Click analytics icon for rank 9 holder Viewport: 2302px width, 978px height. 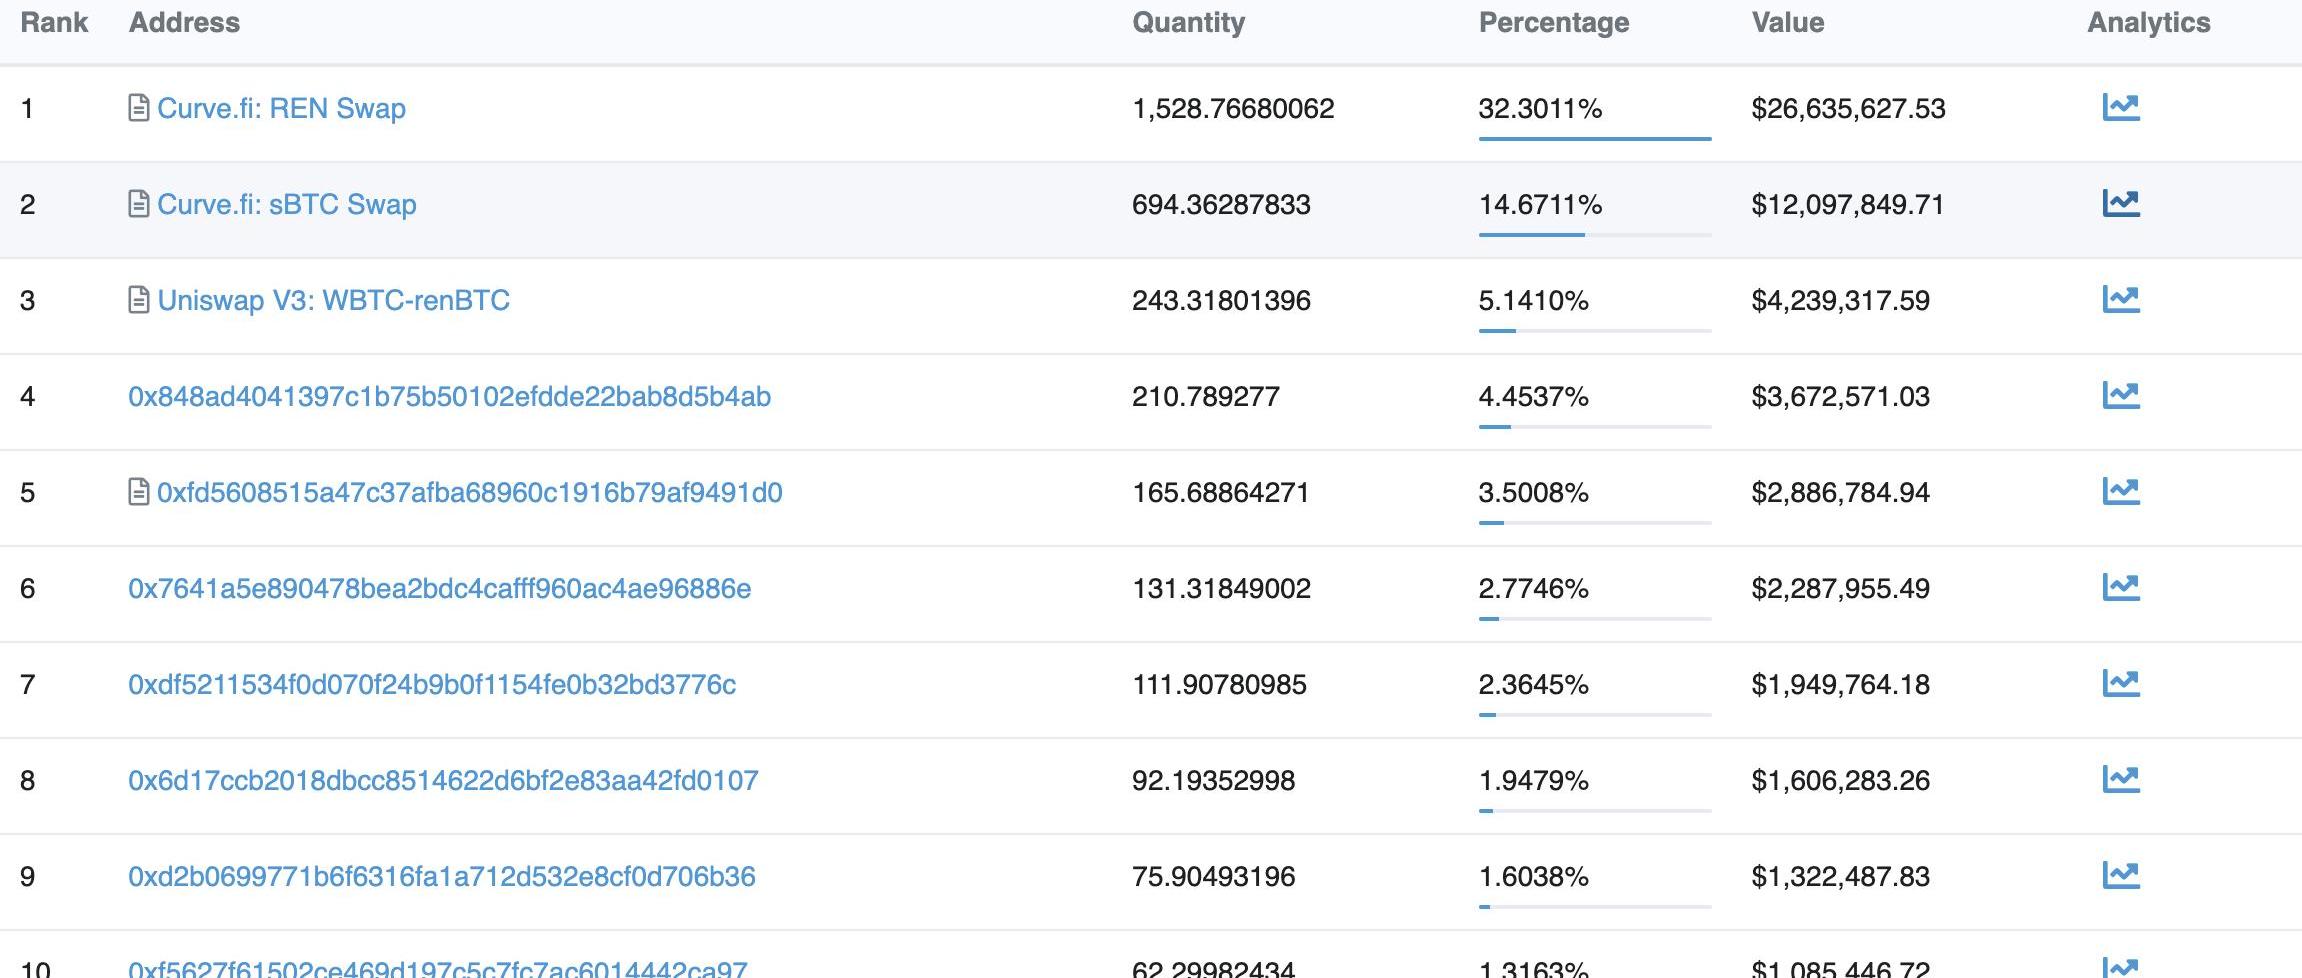2120,875
